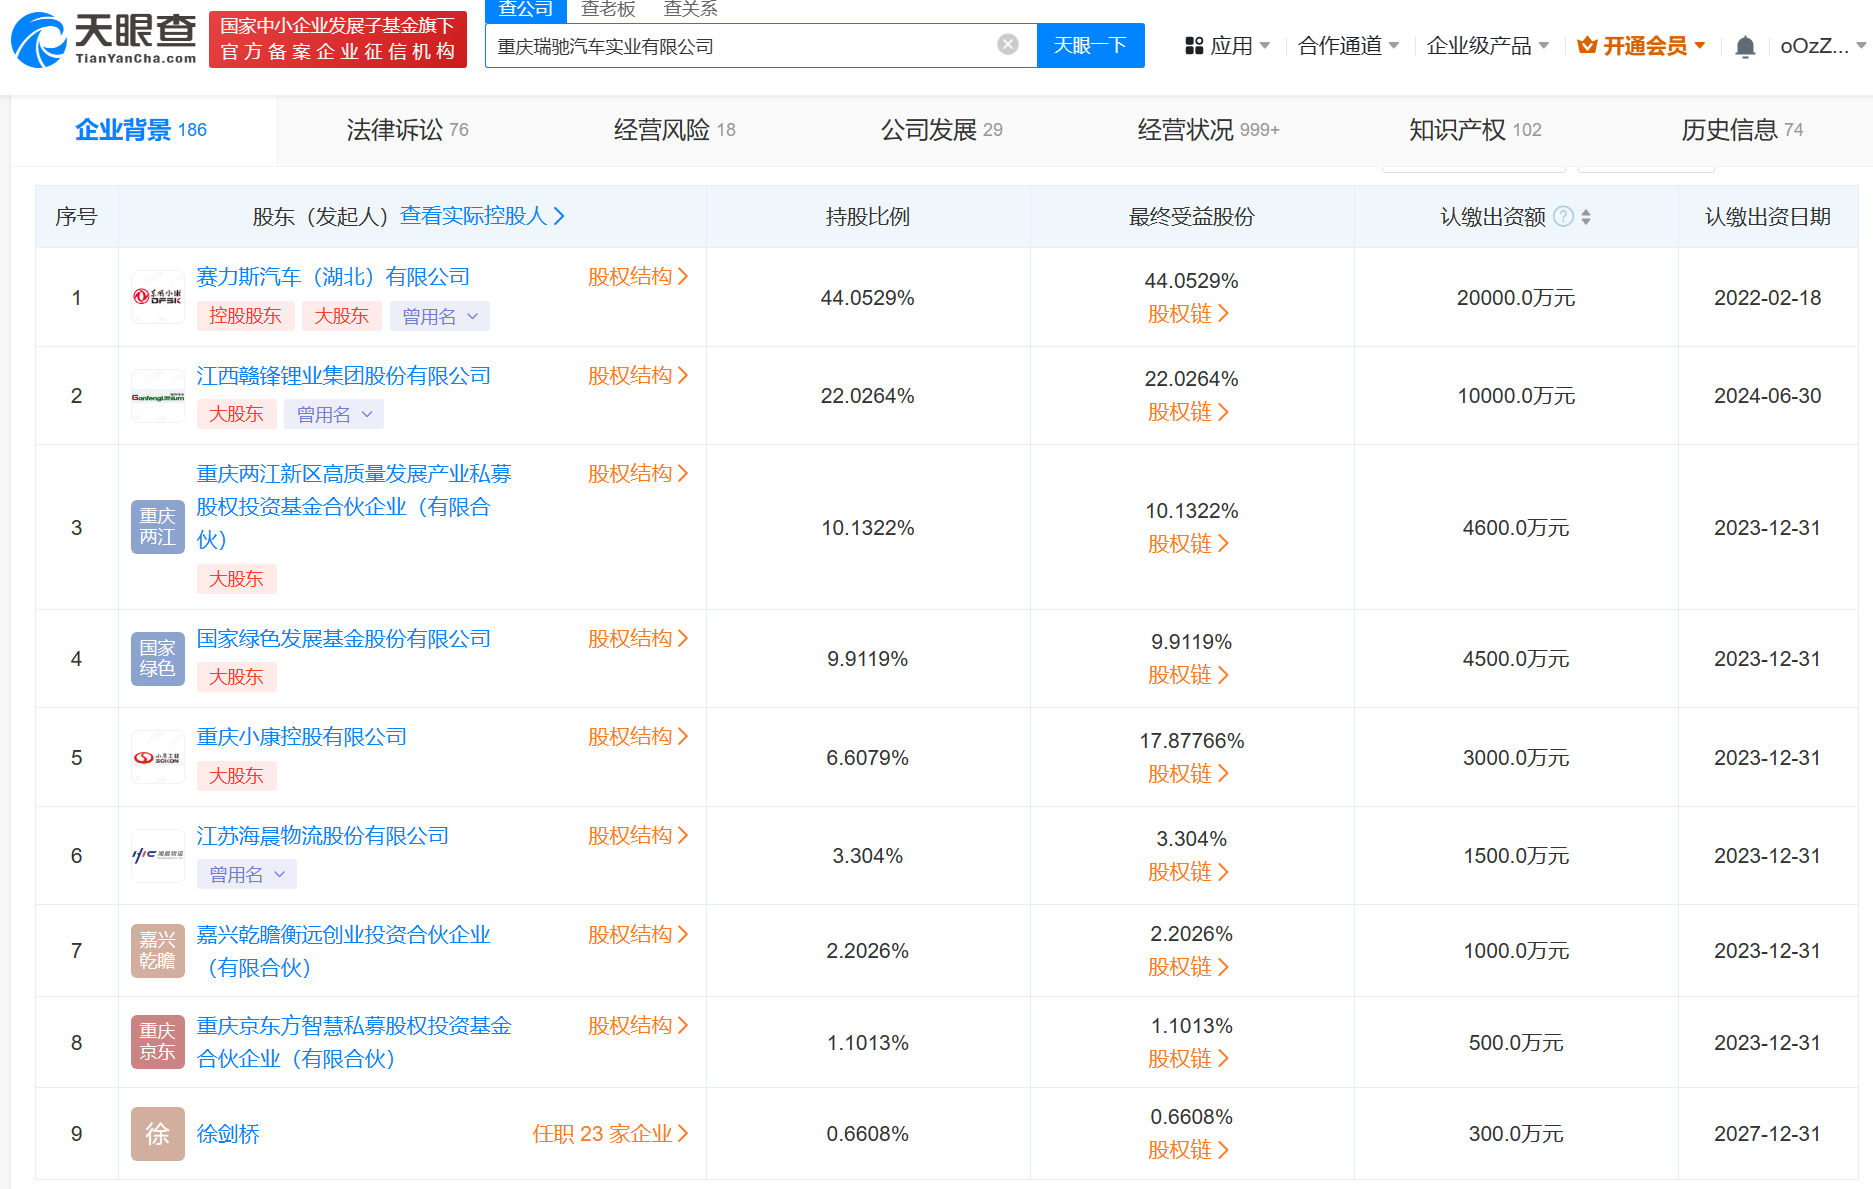Click the 天眼一下 search button
Viewport: 1873px width, 1189px height.
1091,45
